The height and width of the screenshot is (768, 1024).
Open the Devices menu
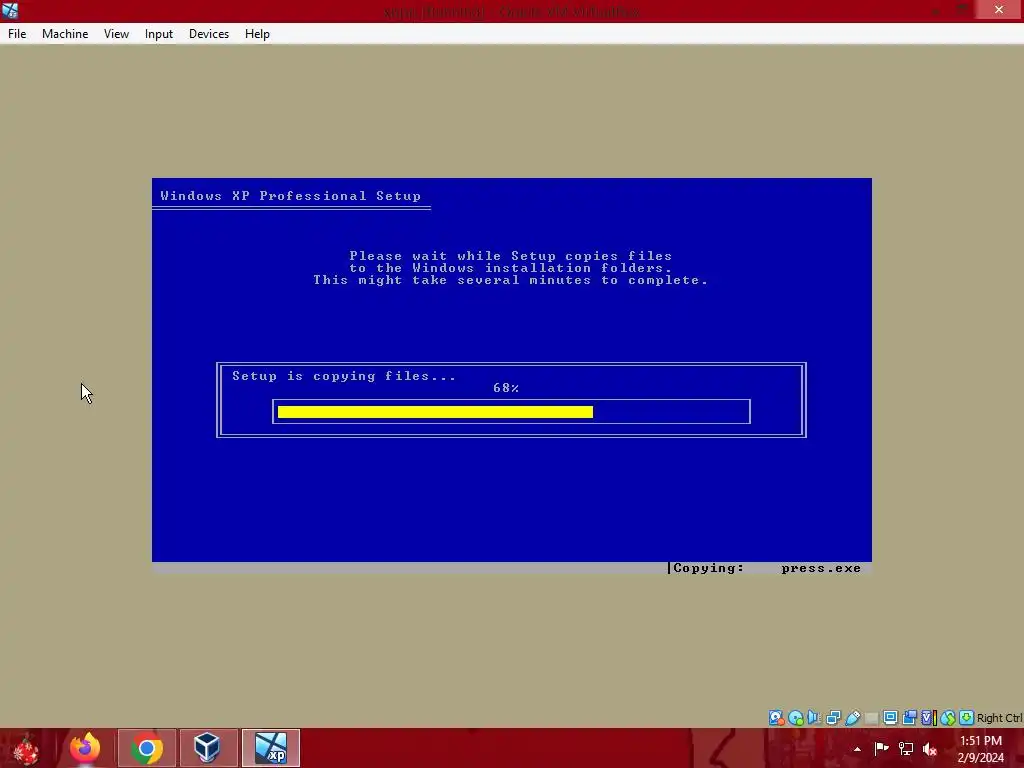tap(209, 34)
